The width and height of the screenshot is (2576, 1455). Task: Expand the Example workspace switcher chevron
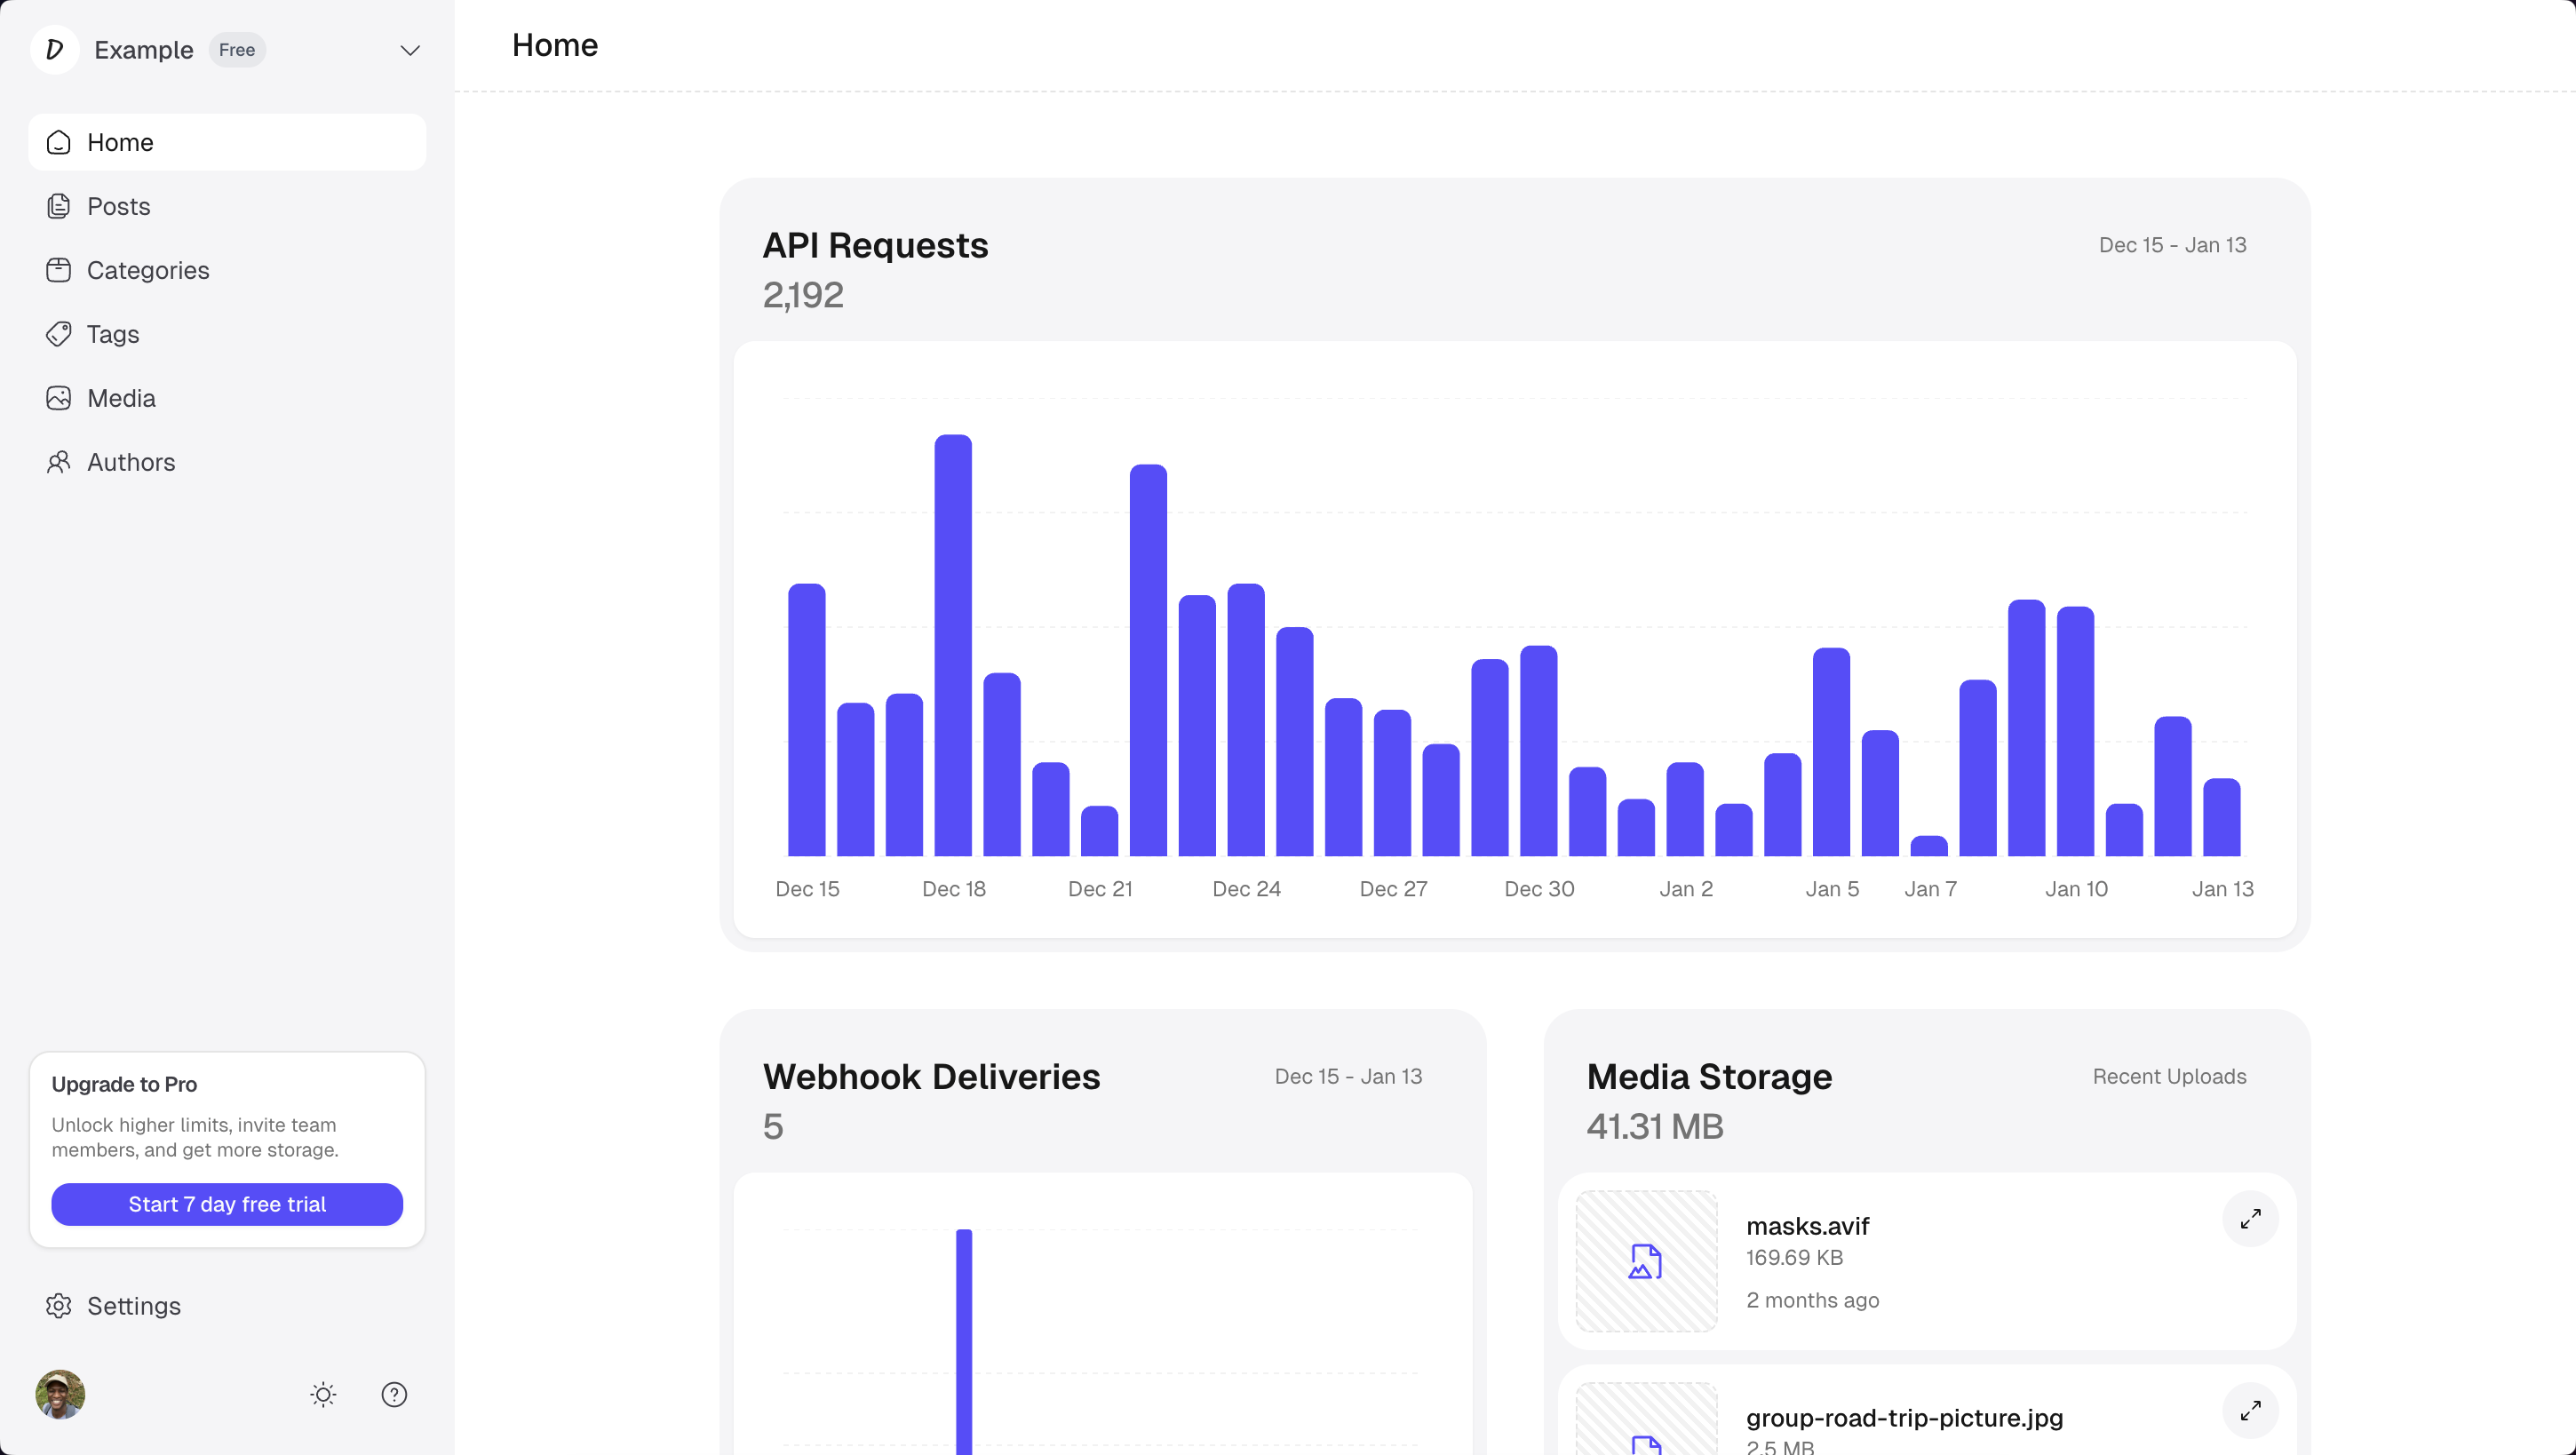pyautogui.click(x=410, y=50)
